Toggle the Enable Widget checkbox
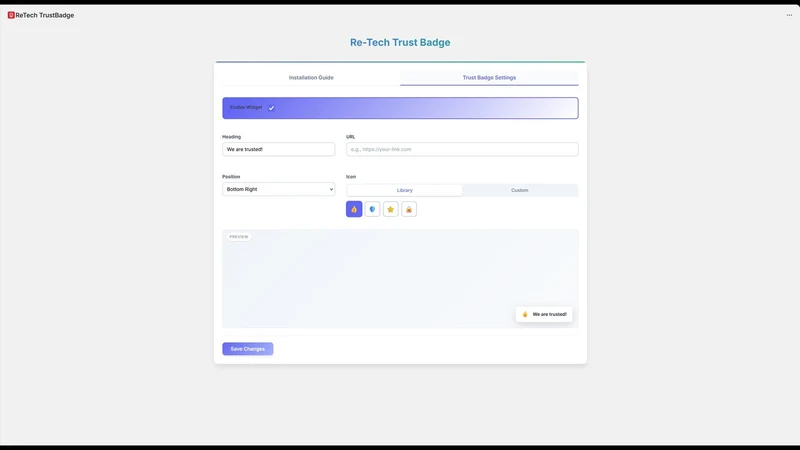800x450 pixels. (x=271, y=108)
